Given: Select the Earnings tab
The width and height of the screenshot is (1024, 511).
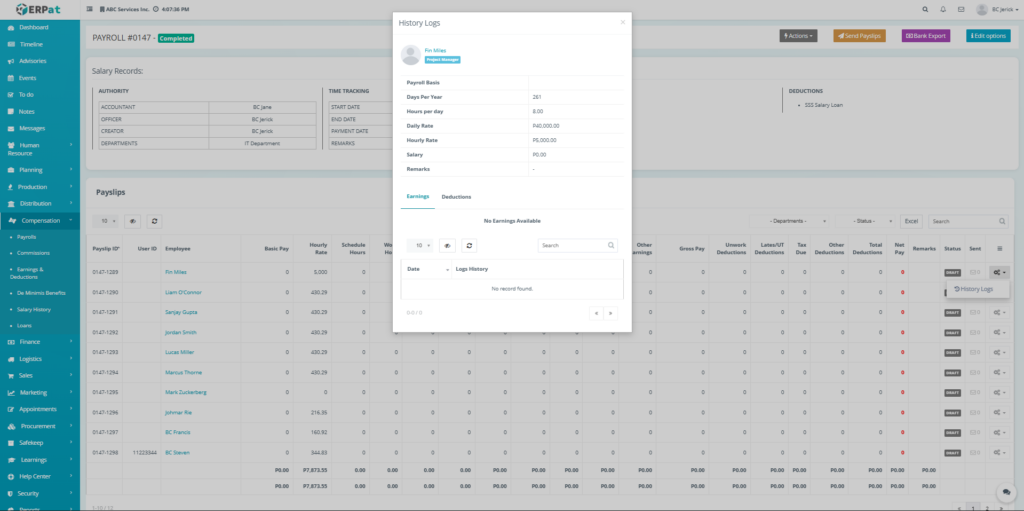Looking at the screenshot, I should click(x=417, y=197).
